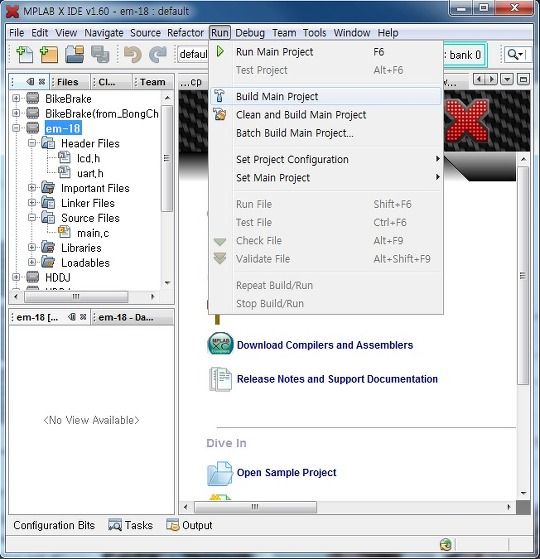
Task: Click the uart.h file icon
Action: point(64,172)
